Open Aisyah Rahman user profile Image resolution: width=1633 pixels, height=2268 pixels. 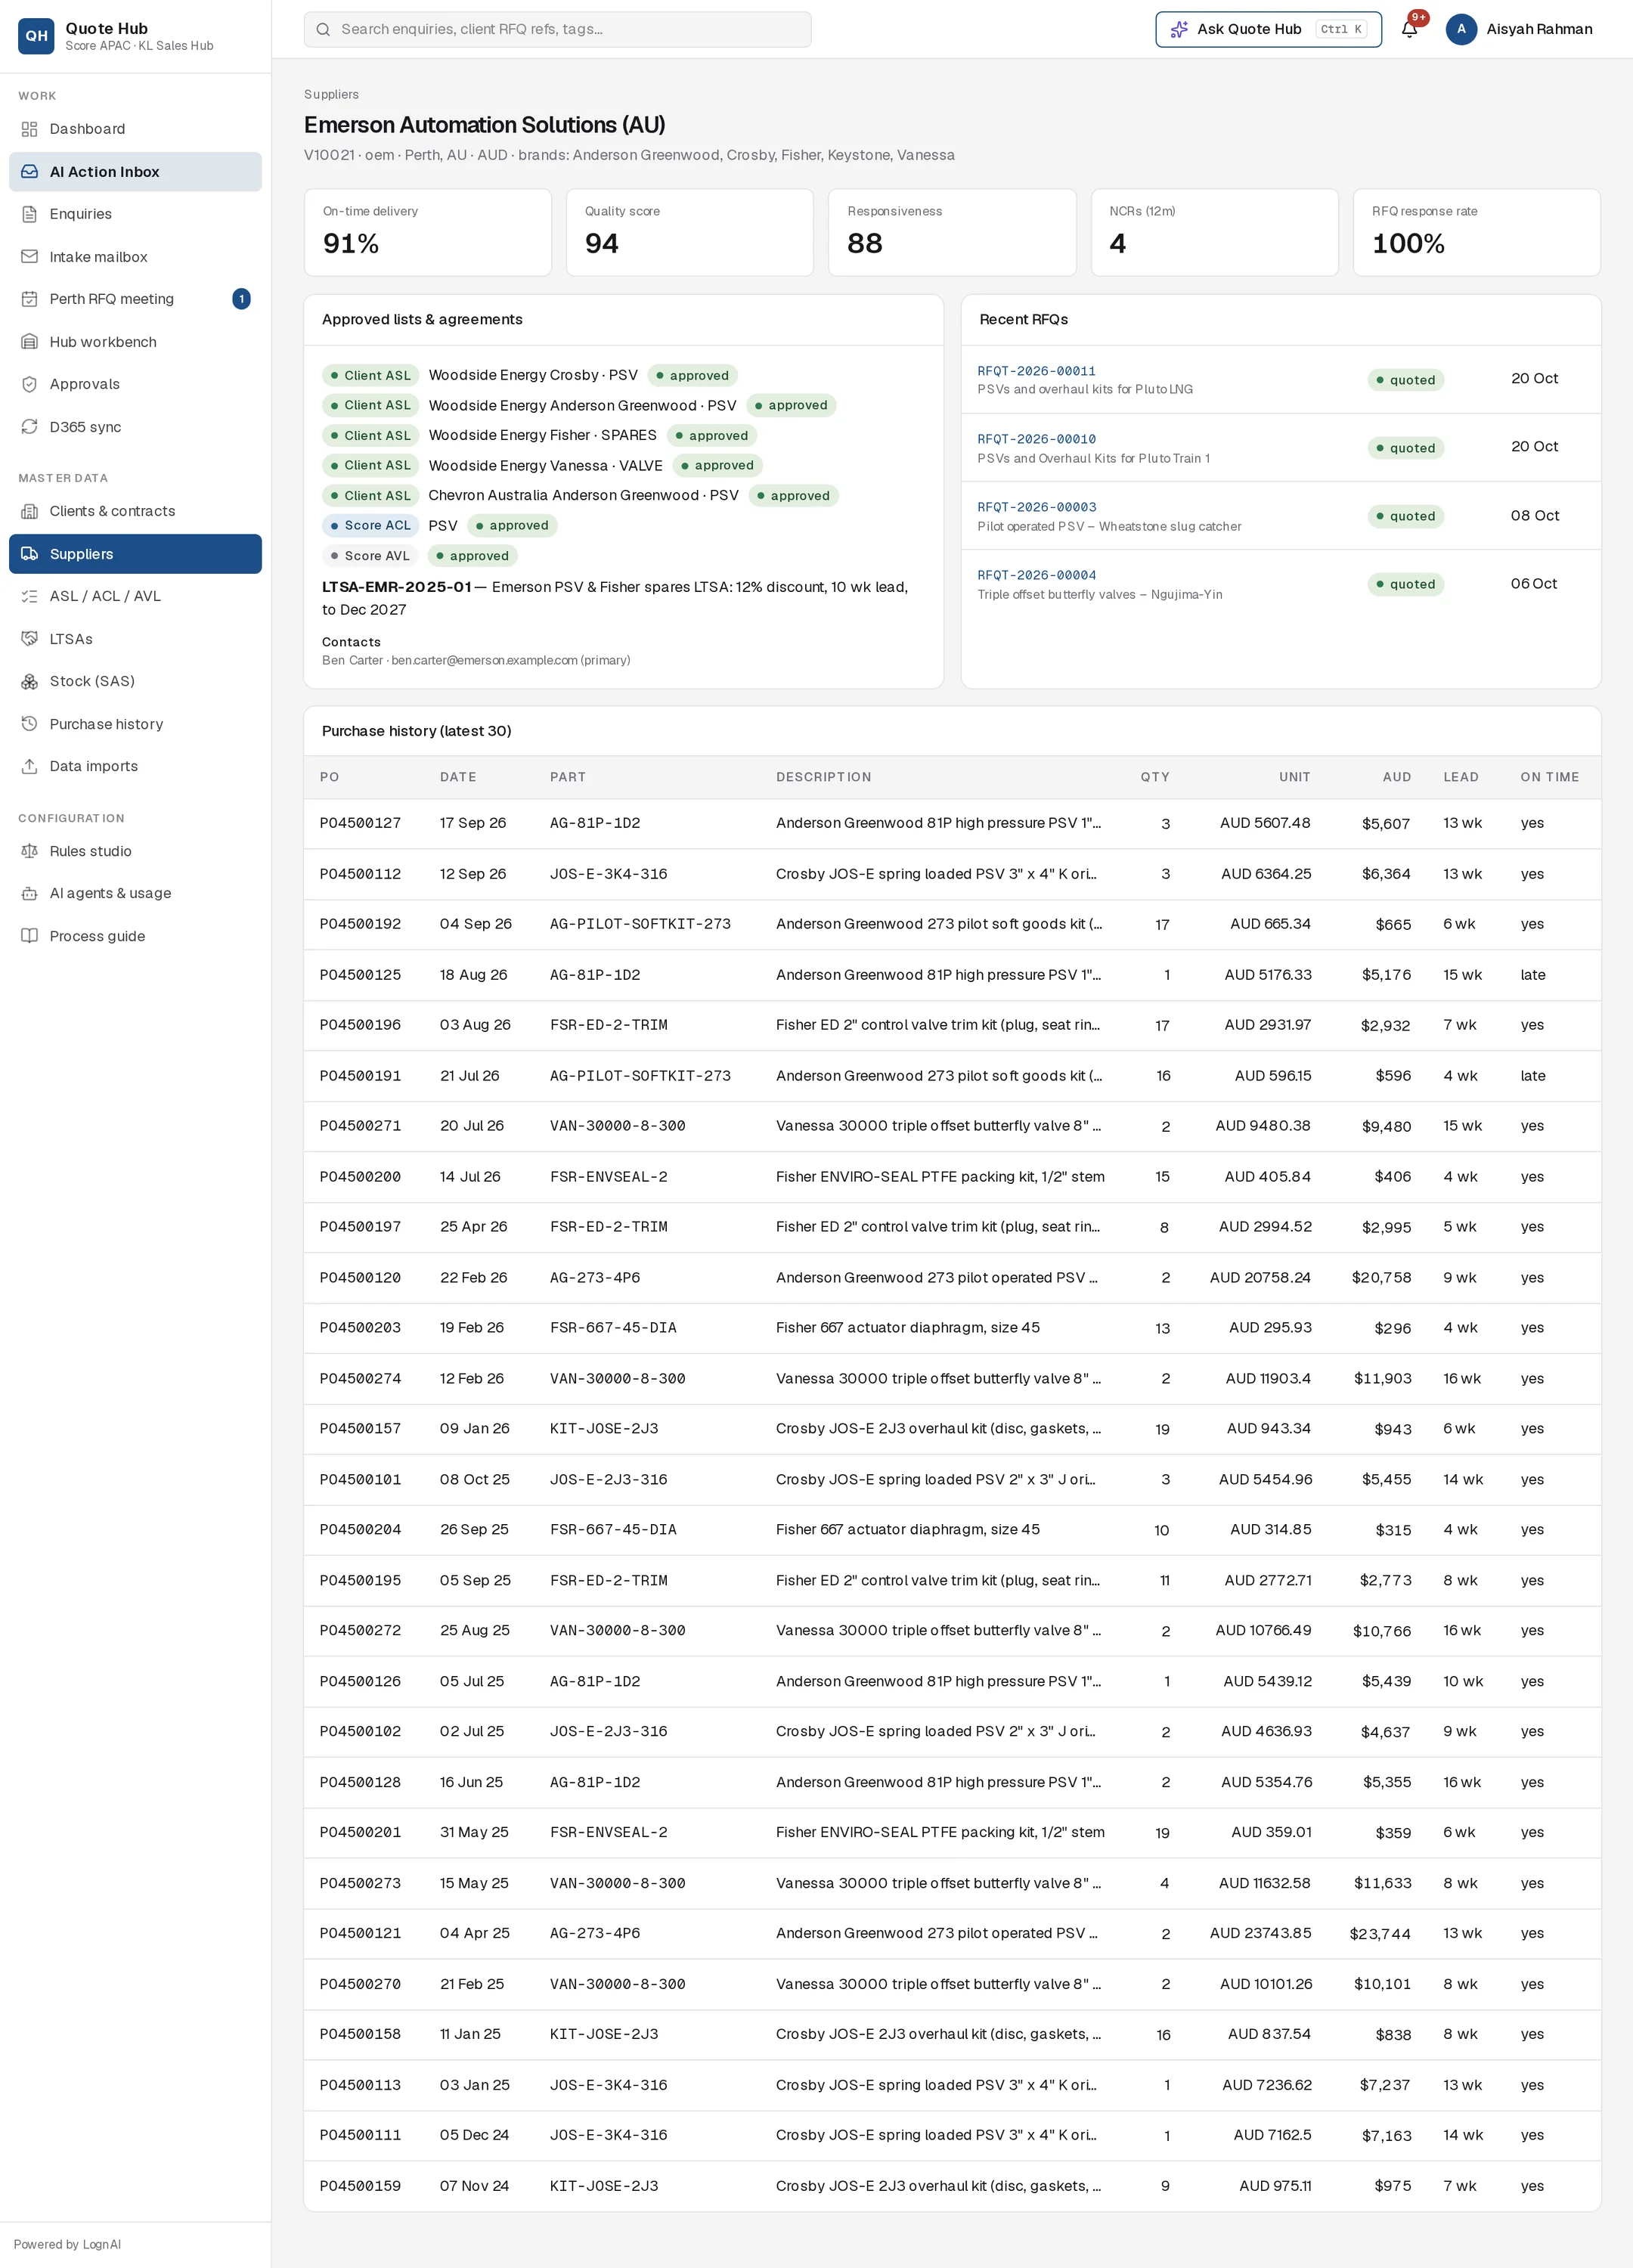pyautogui.click(x=1519, y=29)
